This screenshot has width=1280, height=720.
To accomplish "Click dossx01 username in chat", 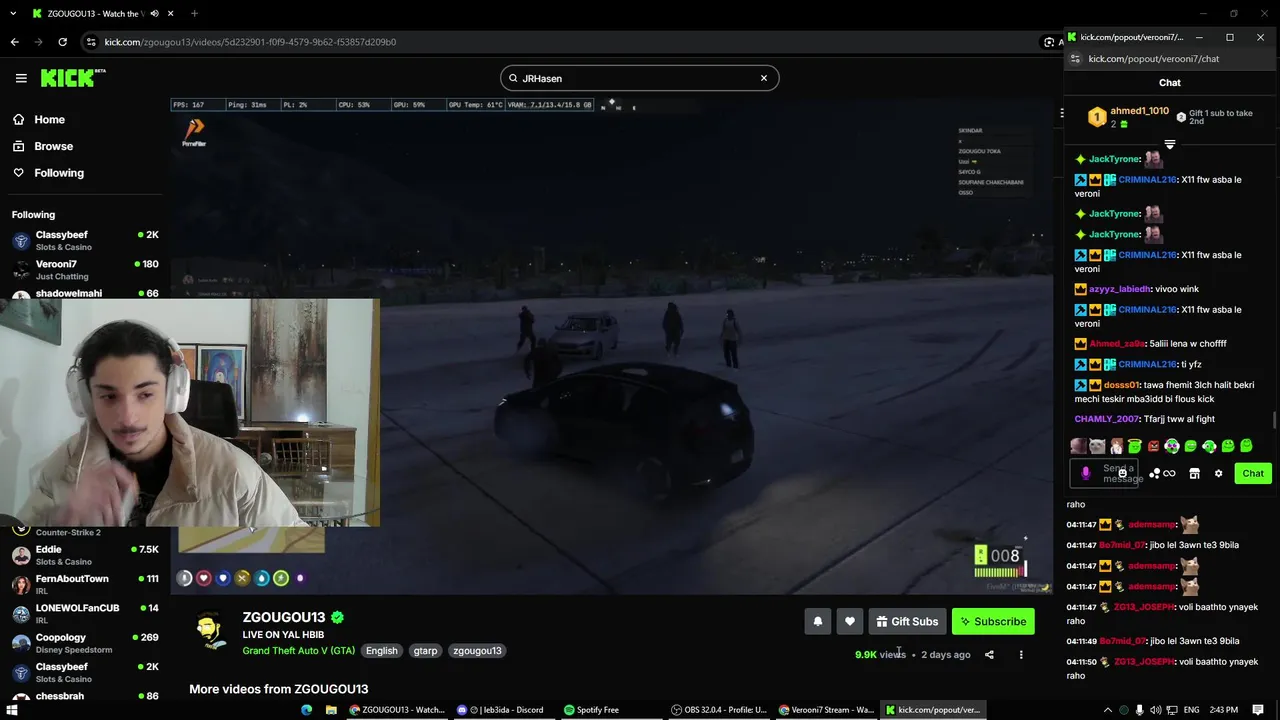I will [1122, 385].
